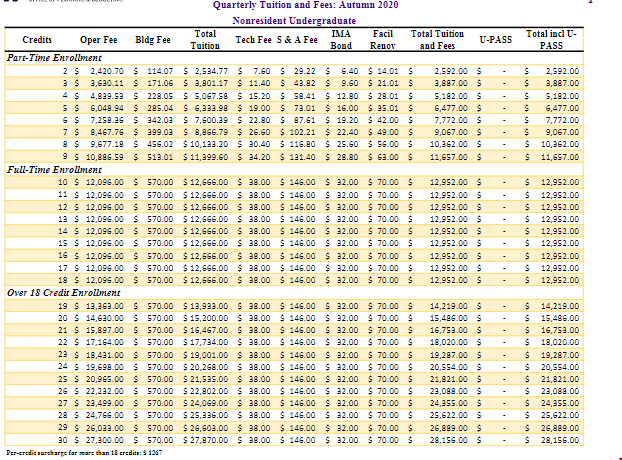Select the Oper Fee column header

coord(98,41)
